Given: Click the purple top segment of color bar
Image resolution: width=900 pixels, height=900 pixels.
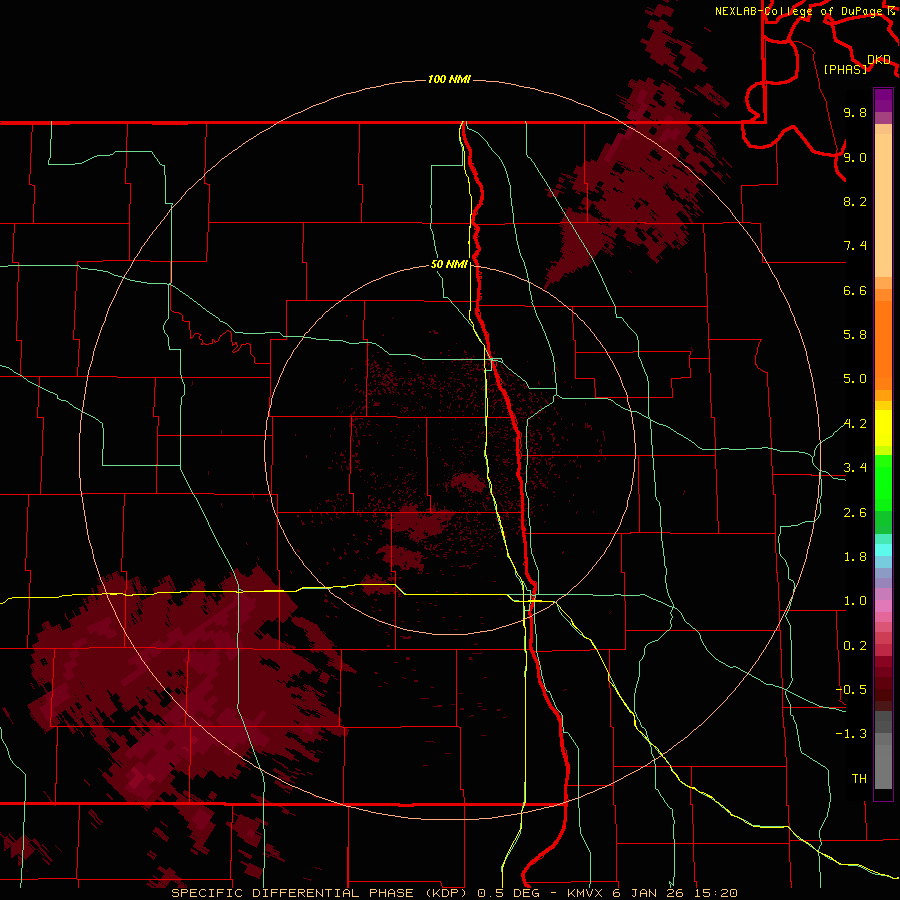Looking at the screenshot, I should pos(883,100).
